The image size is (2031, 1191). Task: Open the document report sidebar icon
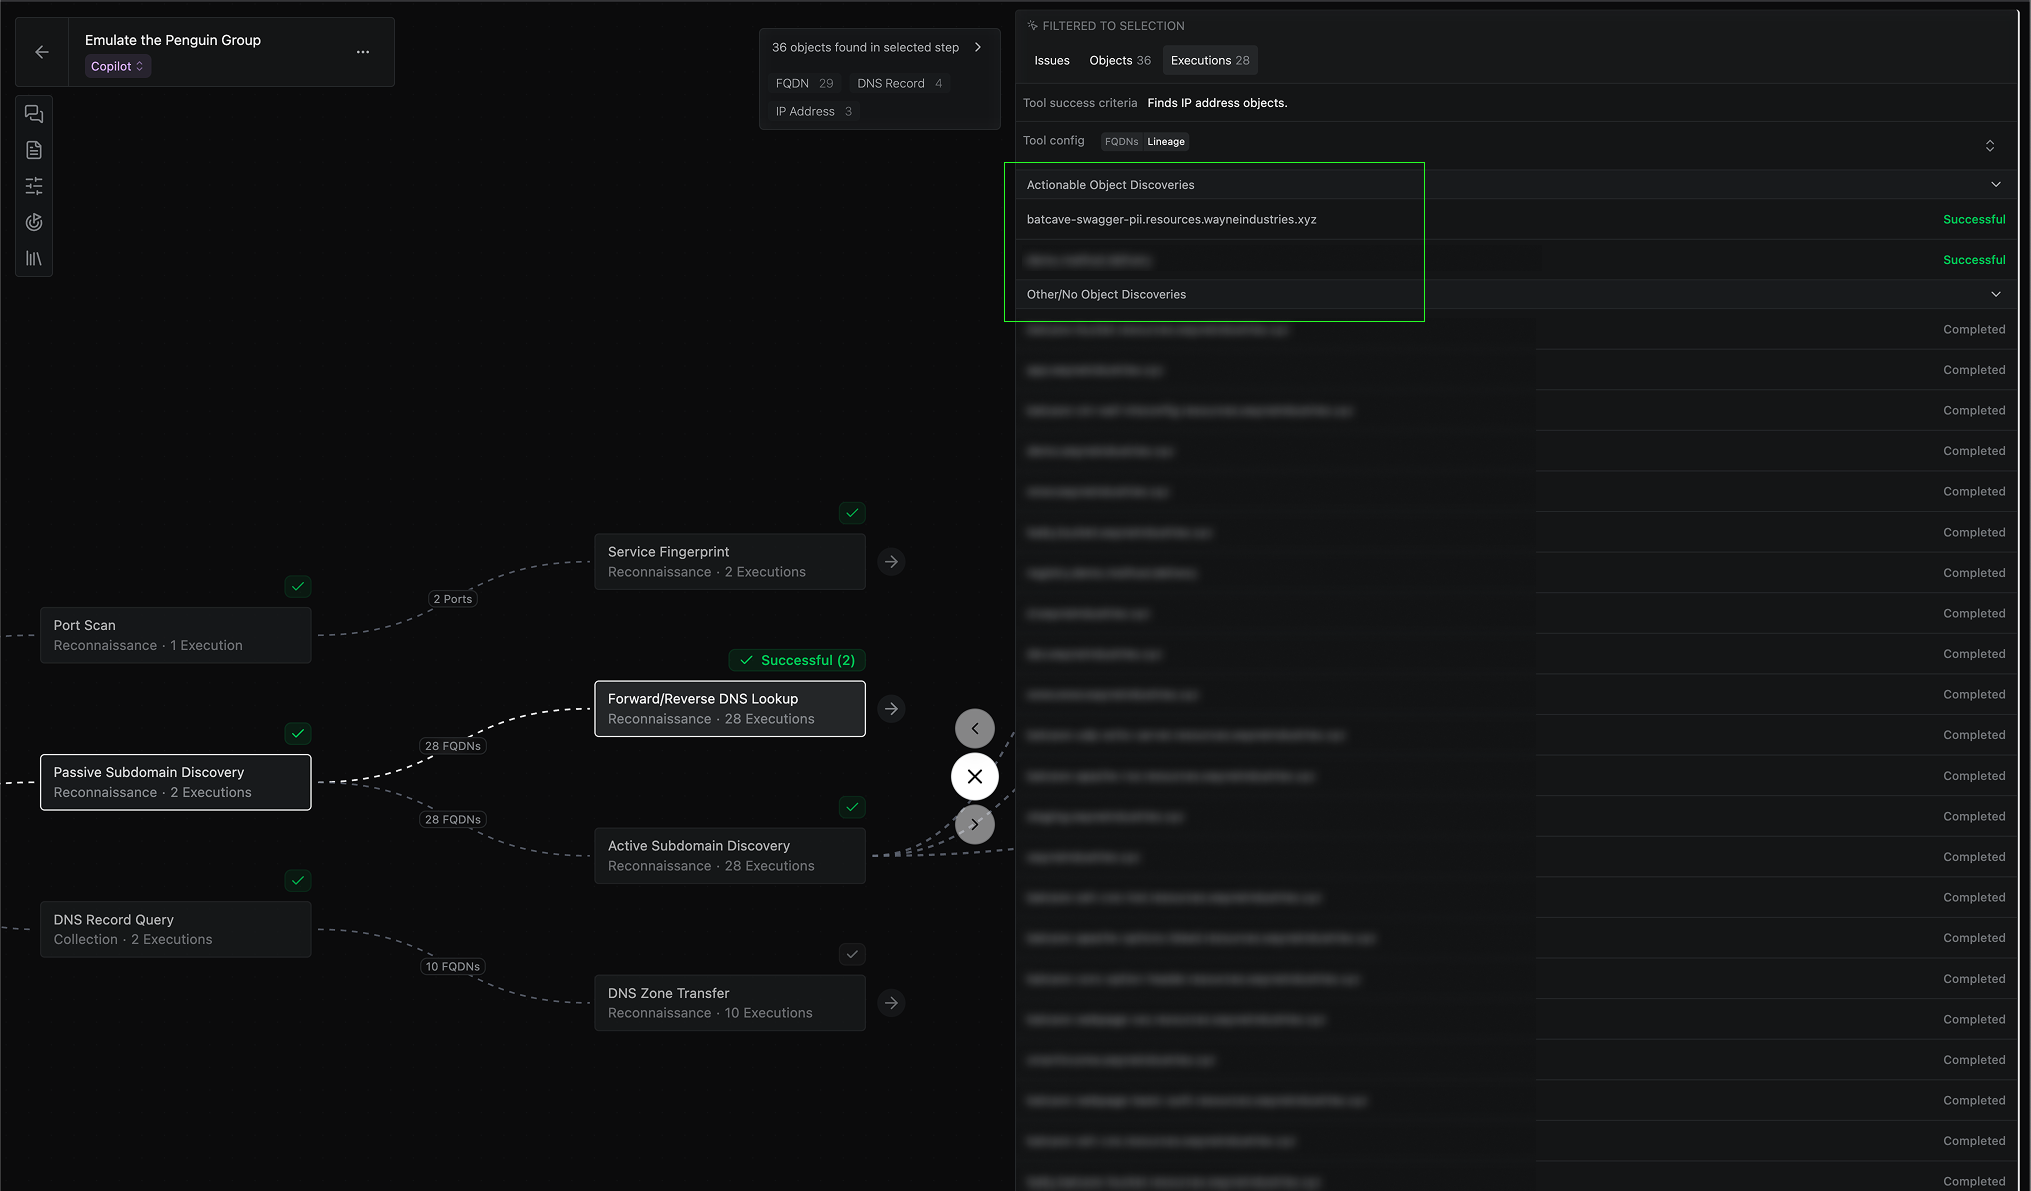34,150
